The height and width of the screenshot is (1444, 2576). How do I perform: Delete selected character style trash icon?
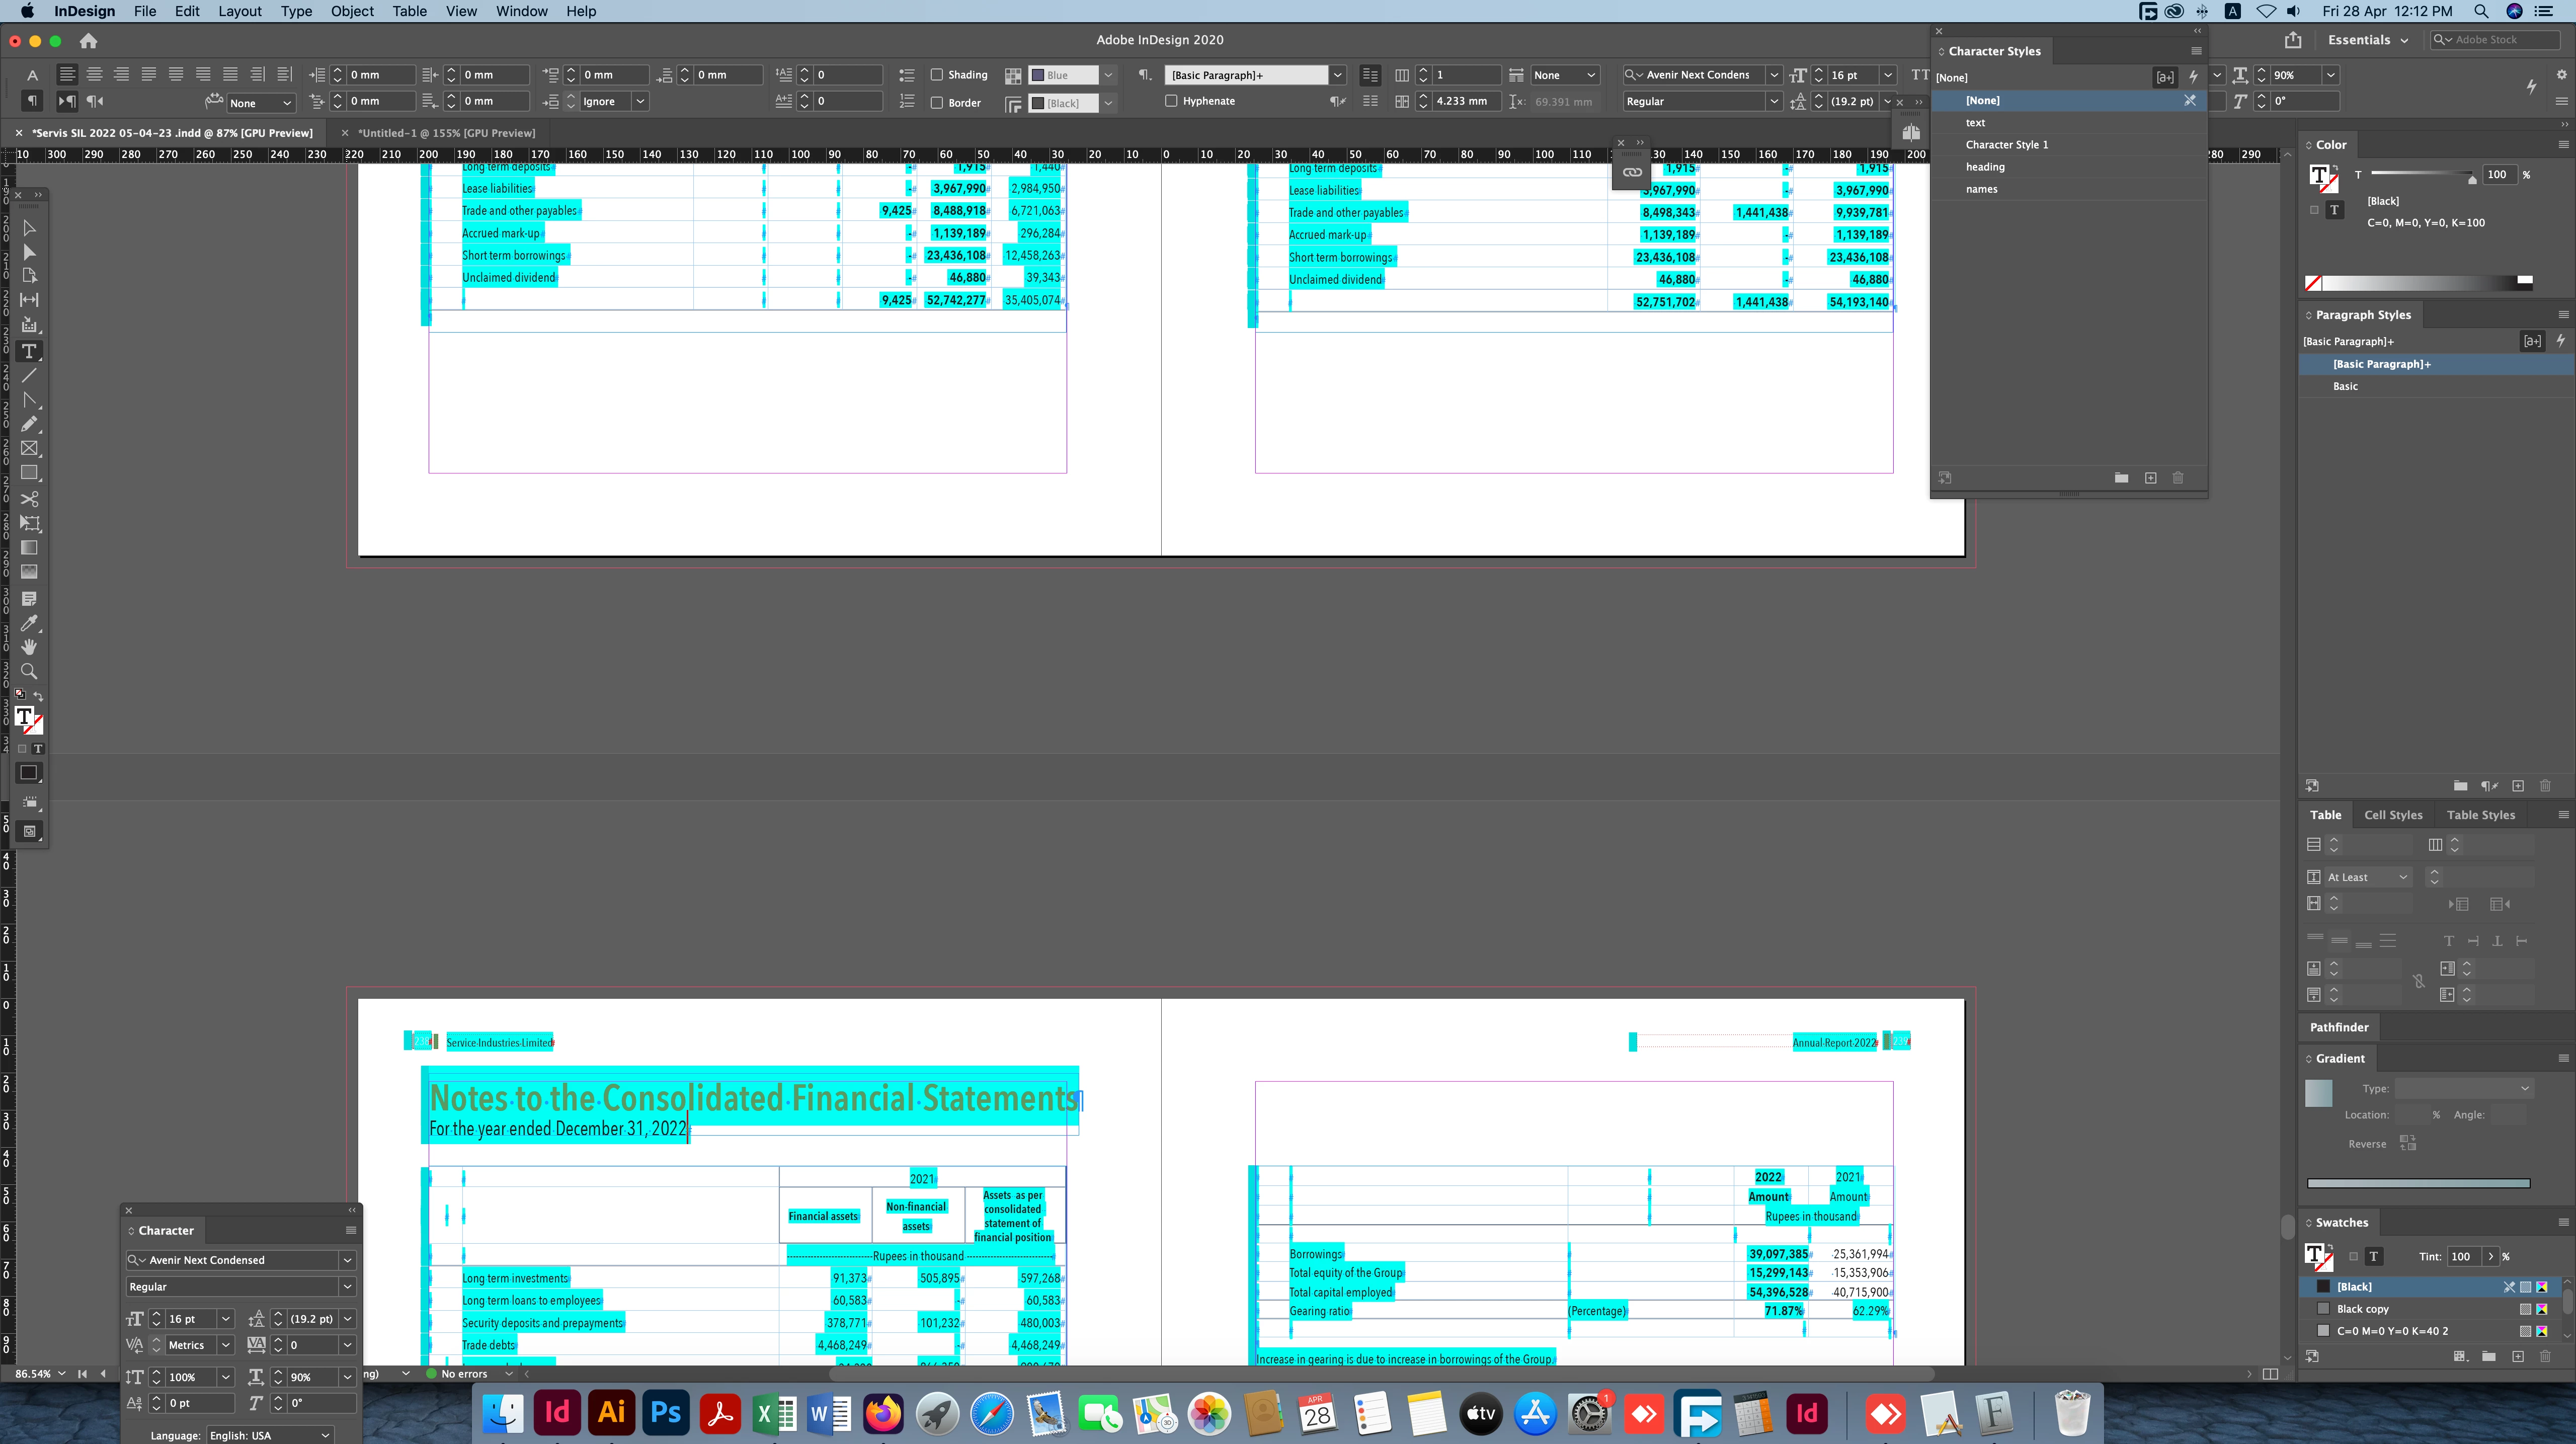(2178, 478)
